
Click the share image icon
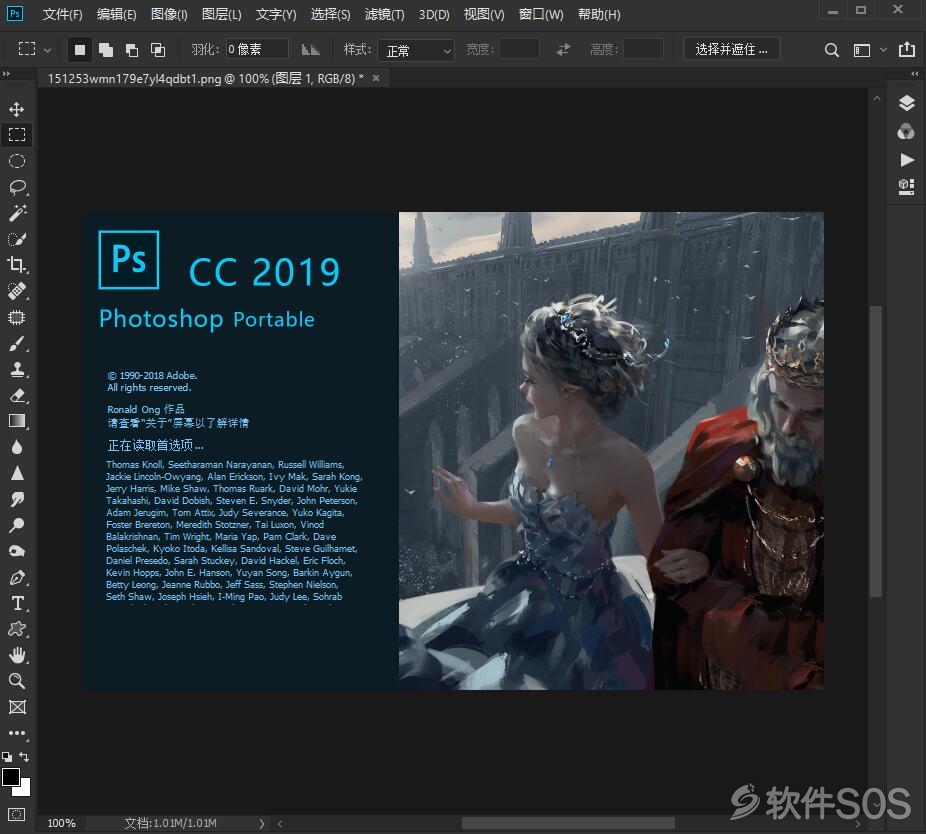tap(907, 49)
